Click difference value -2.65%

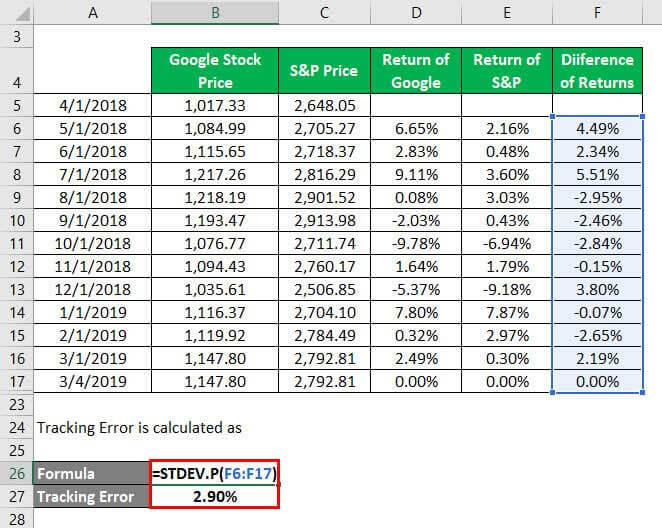point(597,336)
